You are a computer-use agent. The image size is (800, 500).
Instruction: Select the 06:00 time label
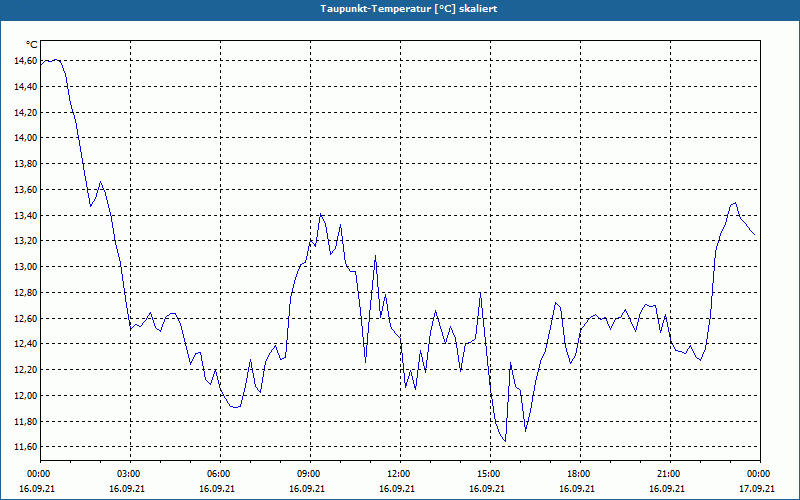coord(220,474)
